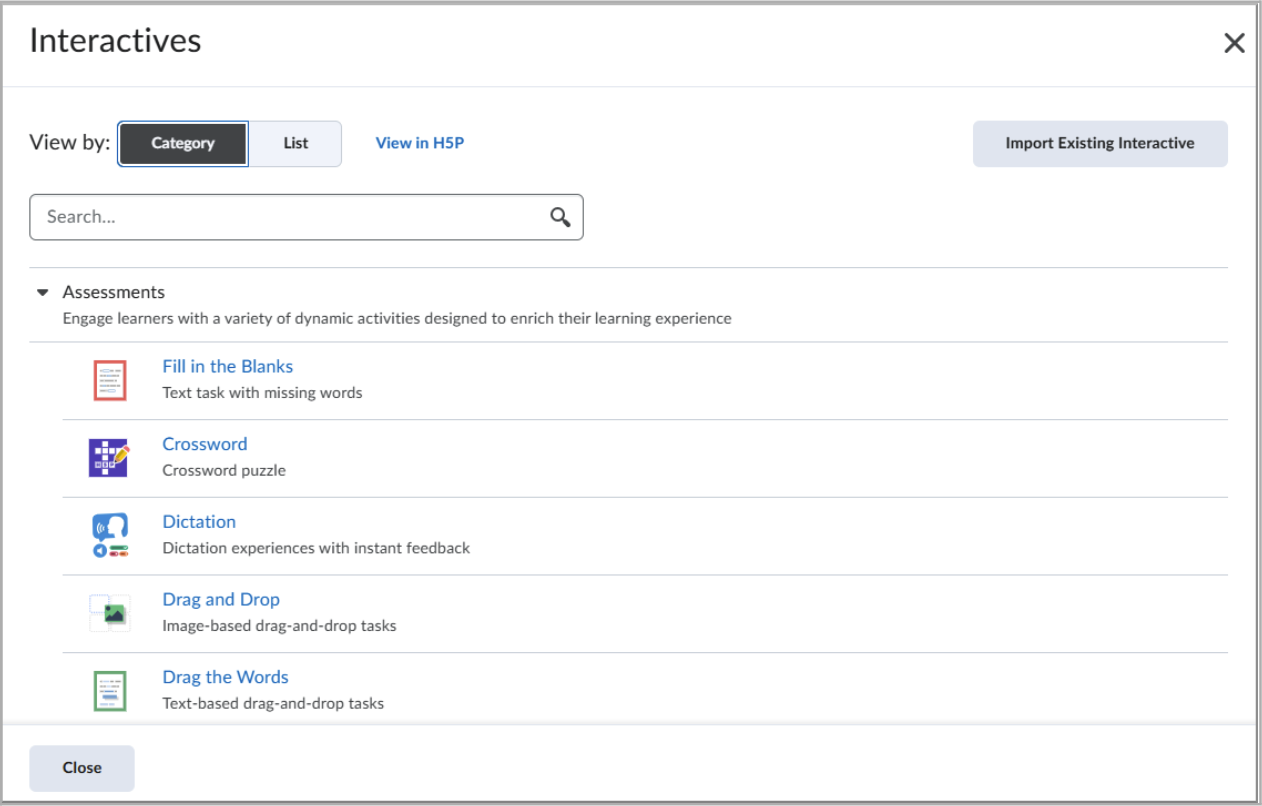Click the Assessments disclosure triangle
1262x806 pixels.
(41, 292)
